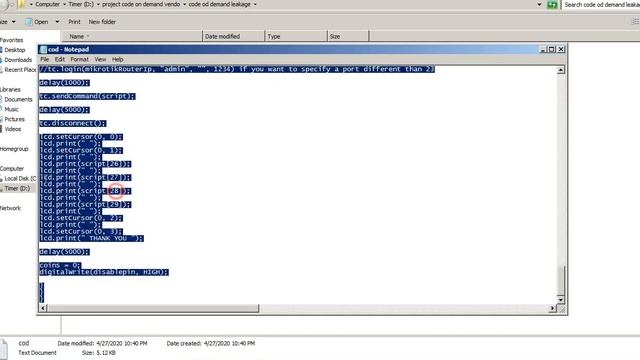Open Documents library in sidebar
Image resolution: width=640 pixels, height=360 pixels.
18,99
